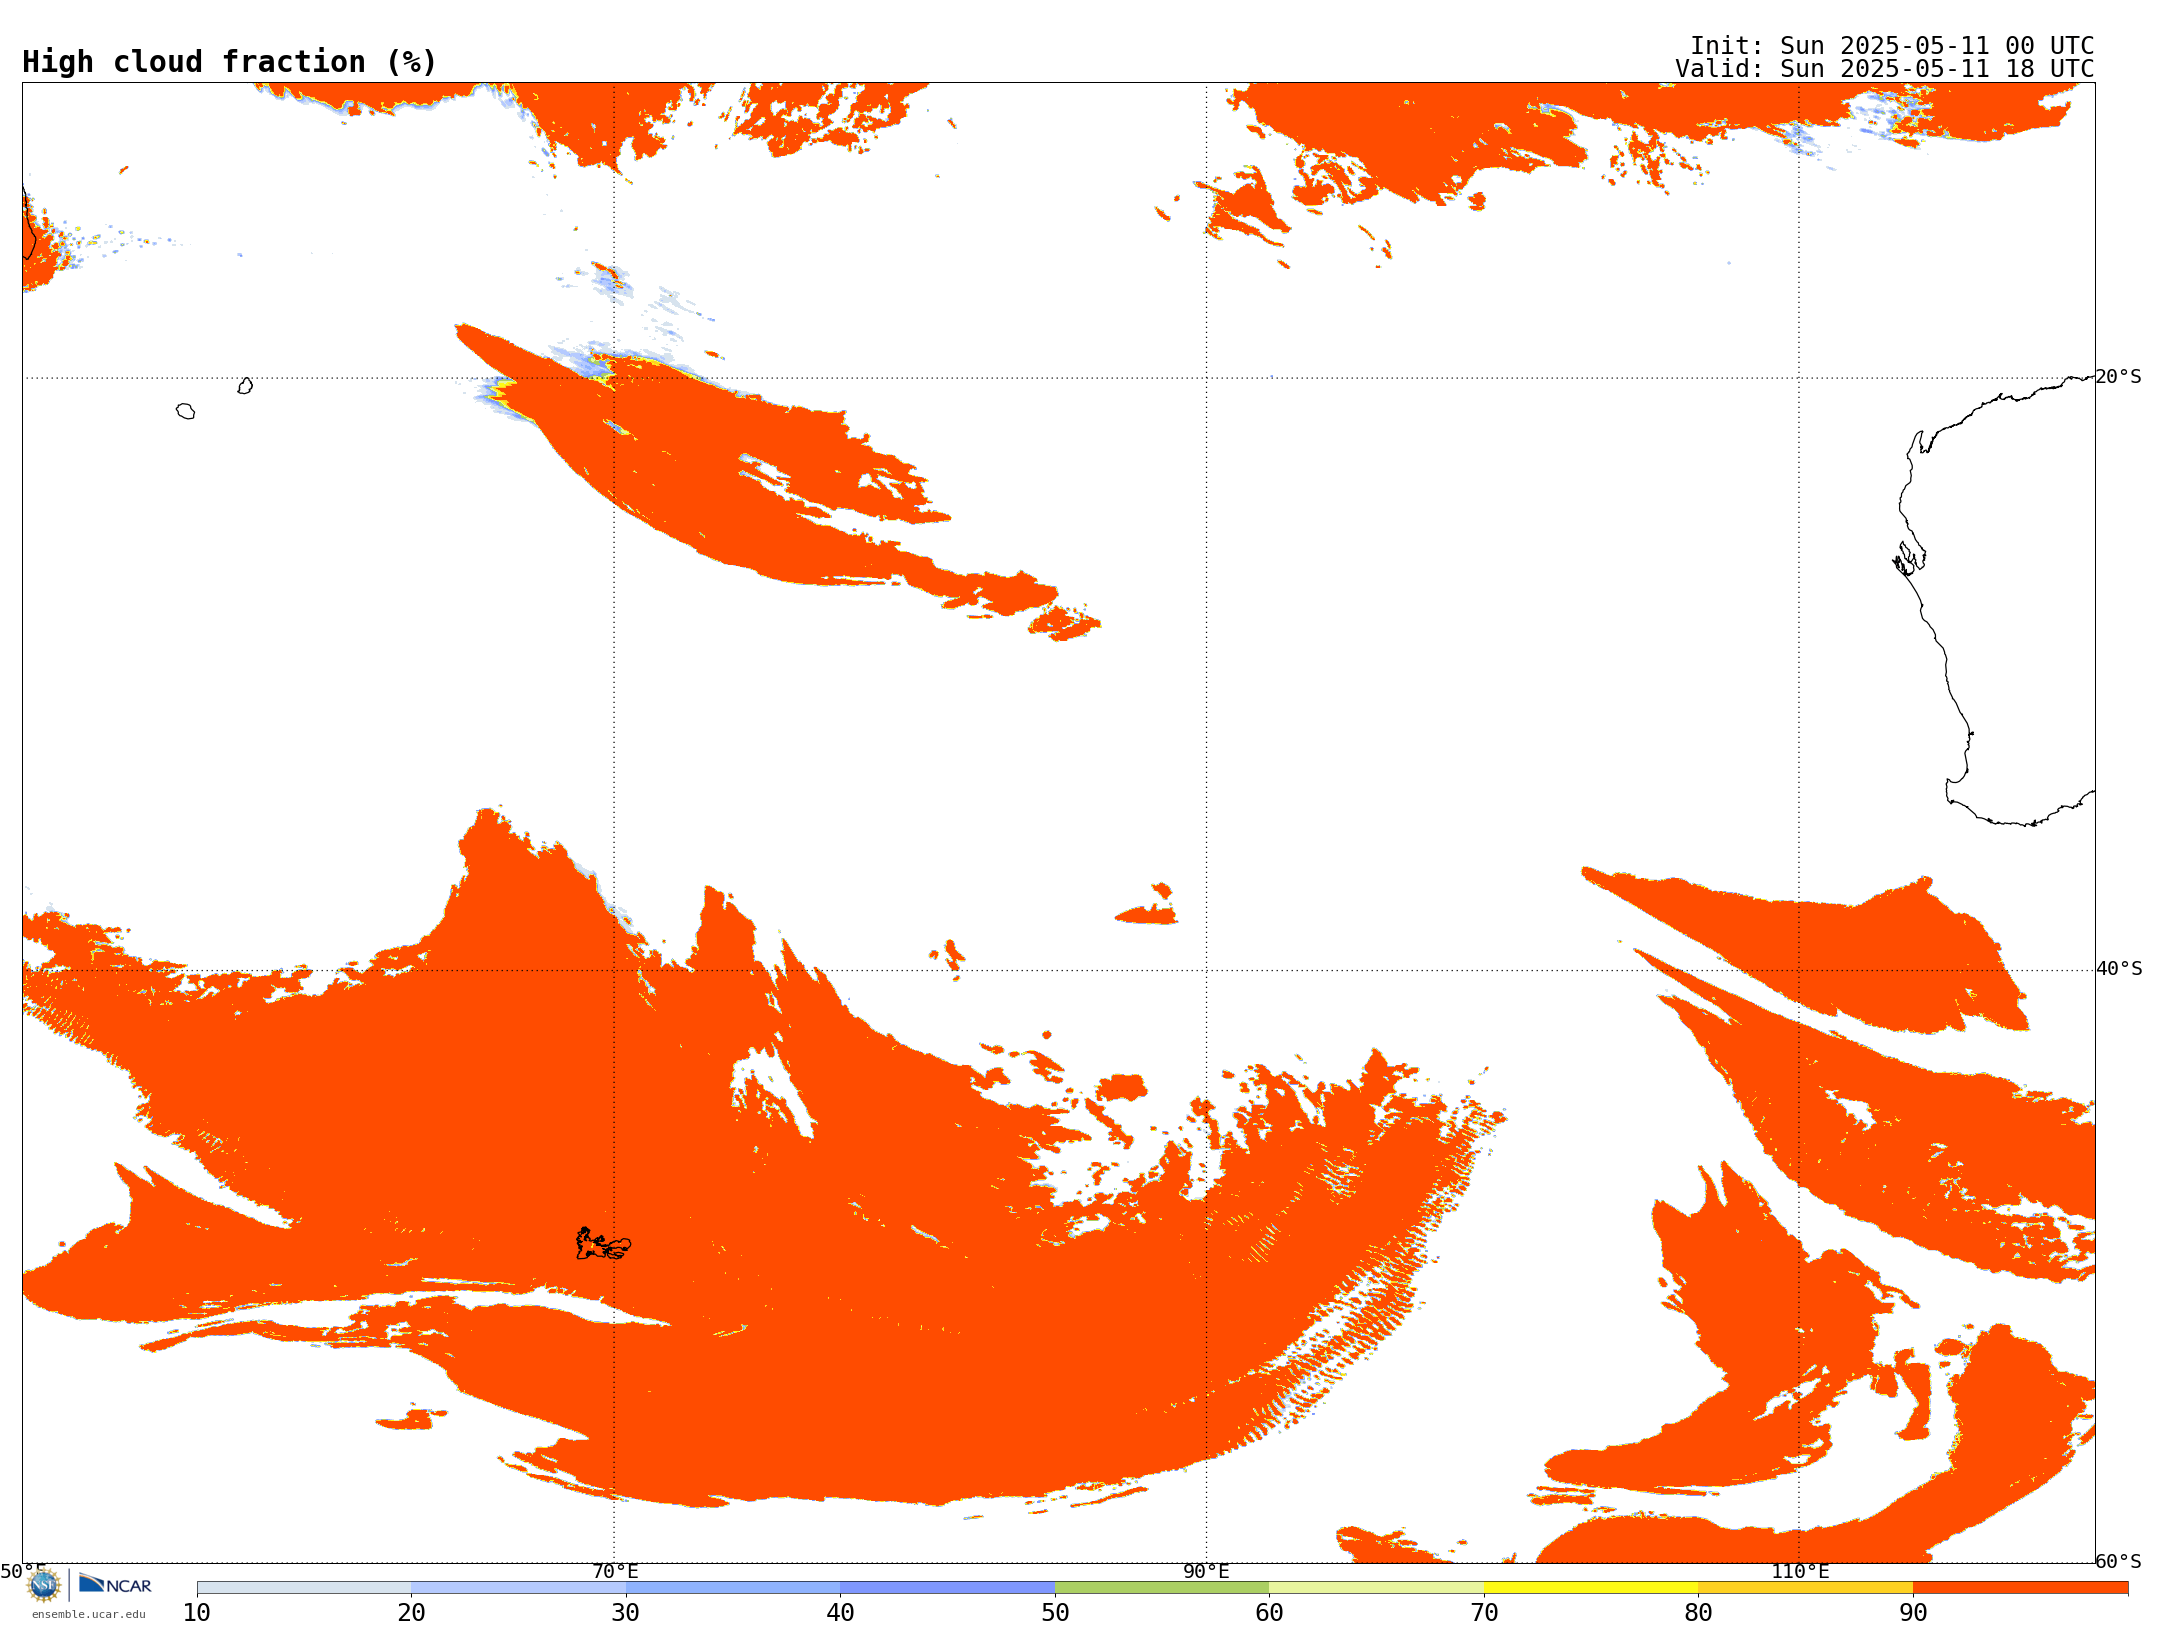Select the 'Init: Sun 2025-05-11 00 UTC' text
This screenshot has width=2160, height=1626.
pyautogui.click(x=1892, y=46)
